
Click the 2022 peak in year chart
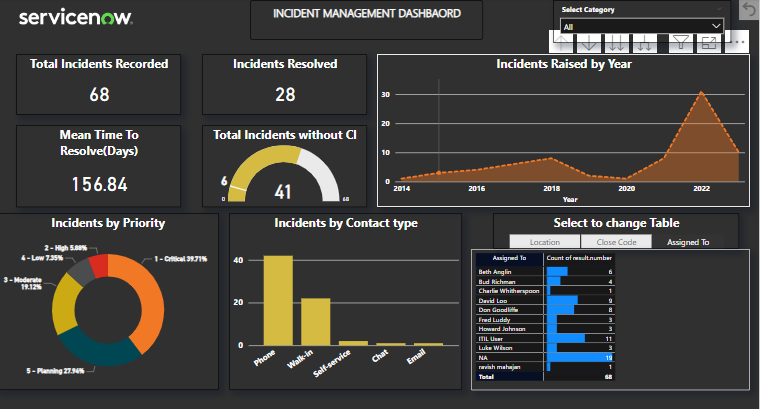pos(702,93)
